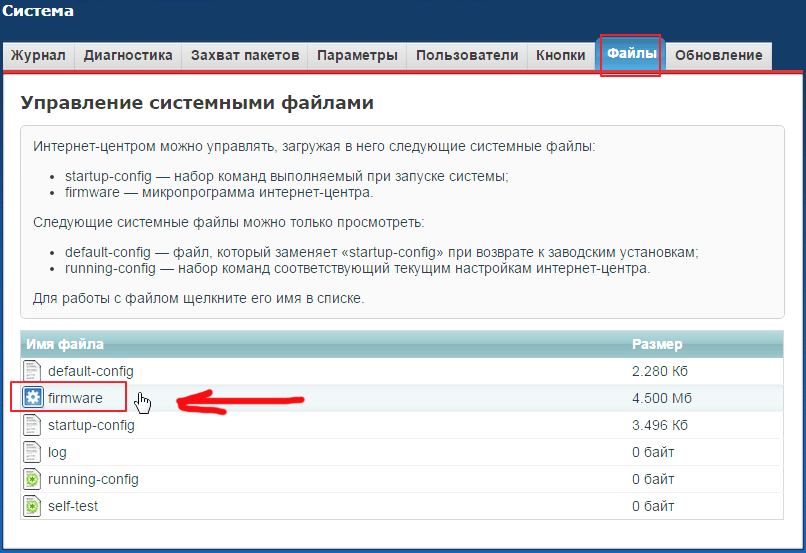Select the Файлы tab

pyautogui.click(x=631, y=53)
